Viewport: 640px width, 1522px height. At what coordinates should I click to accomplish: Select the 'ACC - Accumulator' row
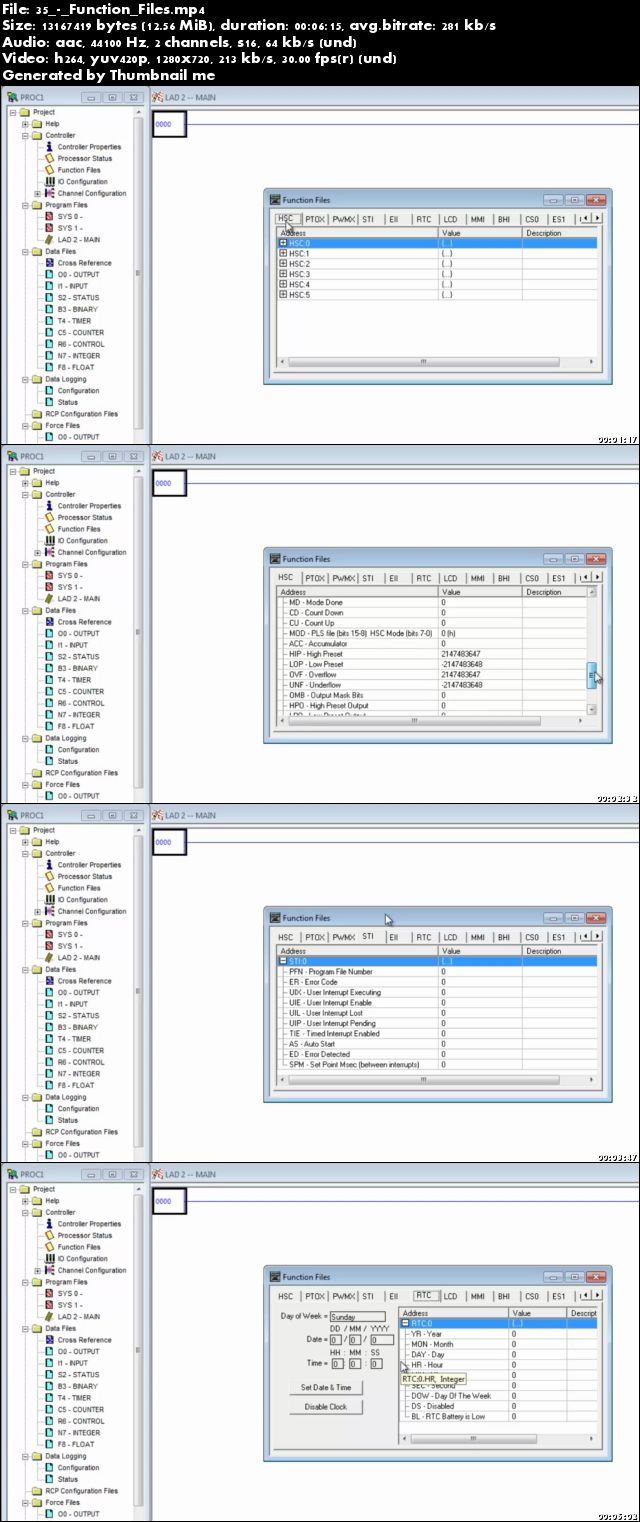pos(431,644)
